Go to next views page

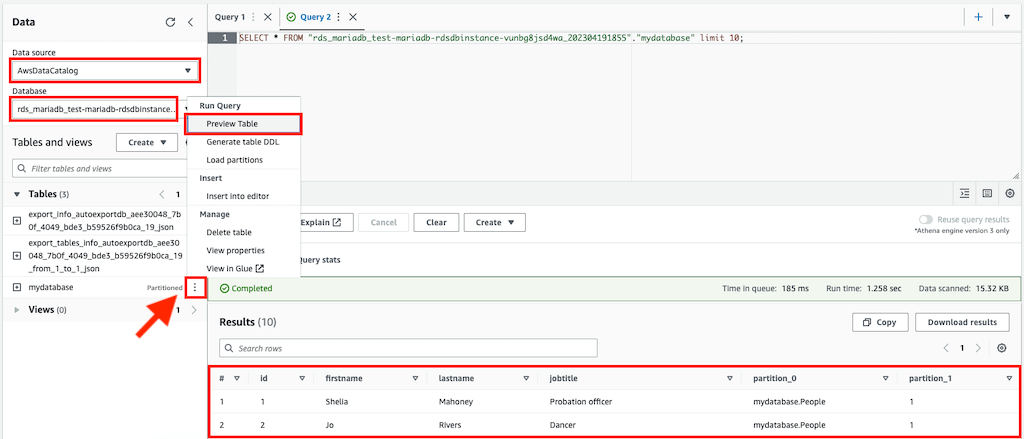pyautogui.click(x=194, y=310)
